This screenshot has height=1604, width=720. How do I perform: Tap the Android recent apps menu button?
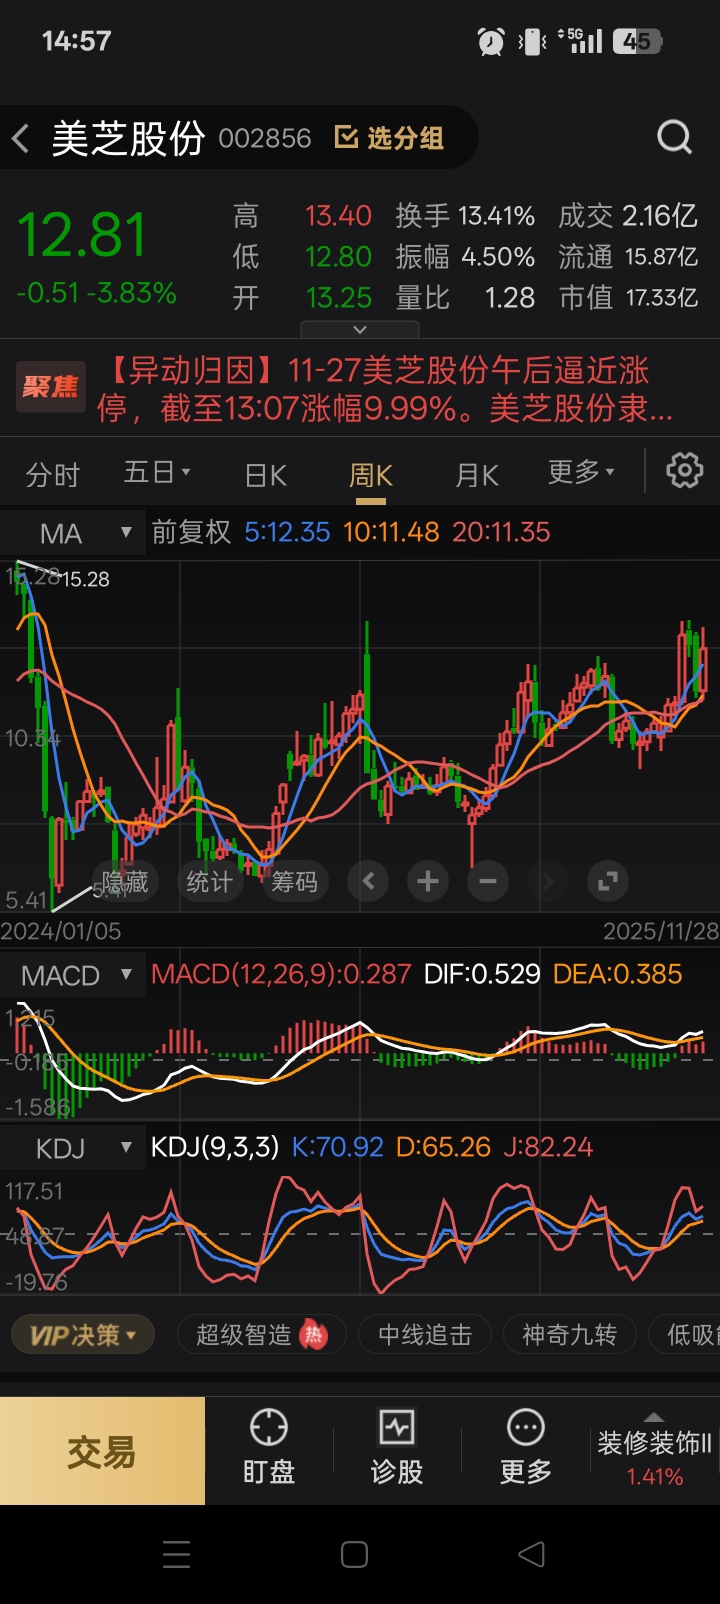[x=177, y=1554]
